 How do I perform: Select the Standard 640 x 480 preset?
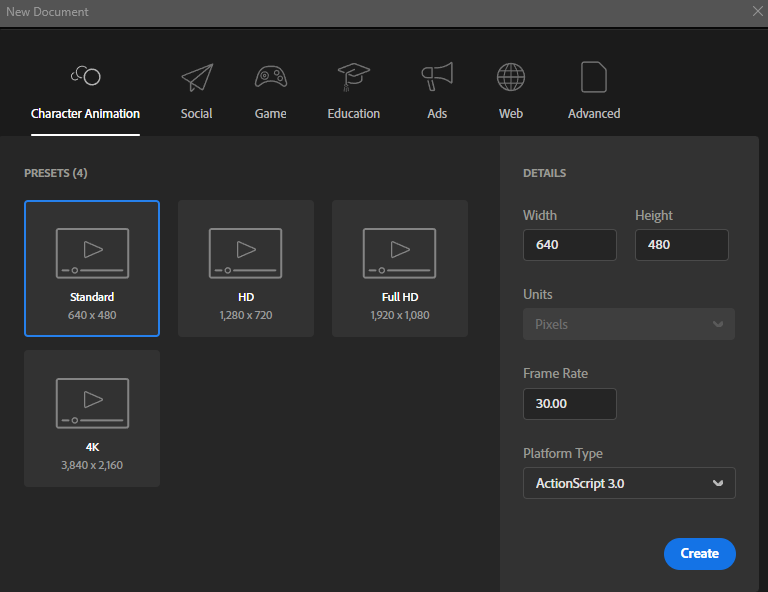click(x=92, y=268)
